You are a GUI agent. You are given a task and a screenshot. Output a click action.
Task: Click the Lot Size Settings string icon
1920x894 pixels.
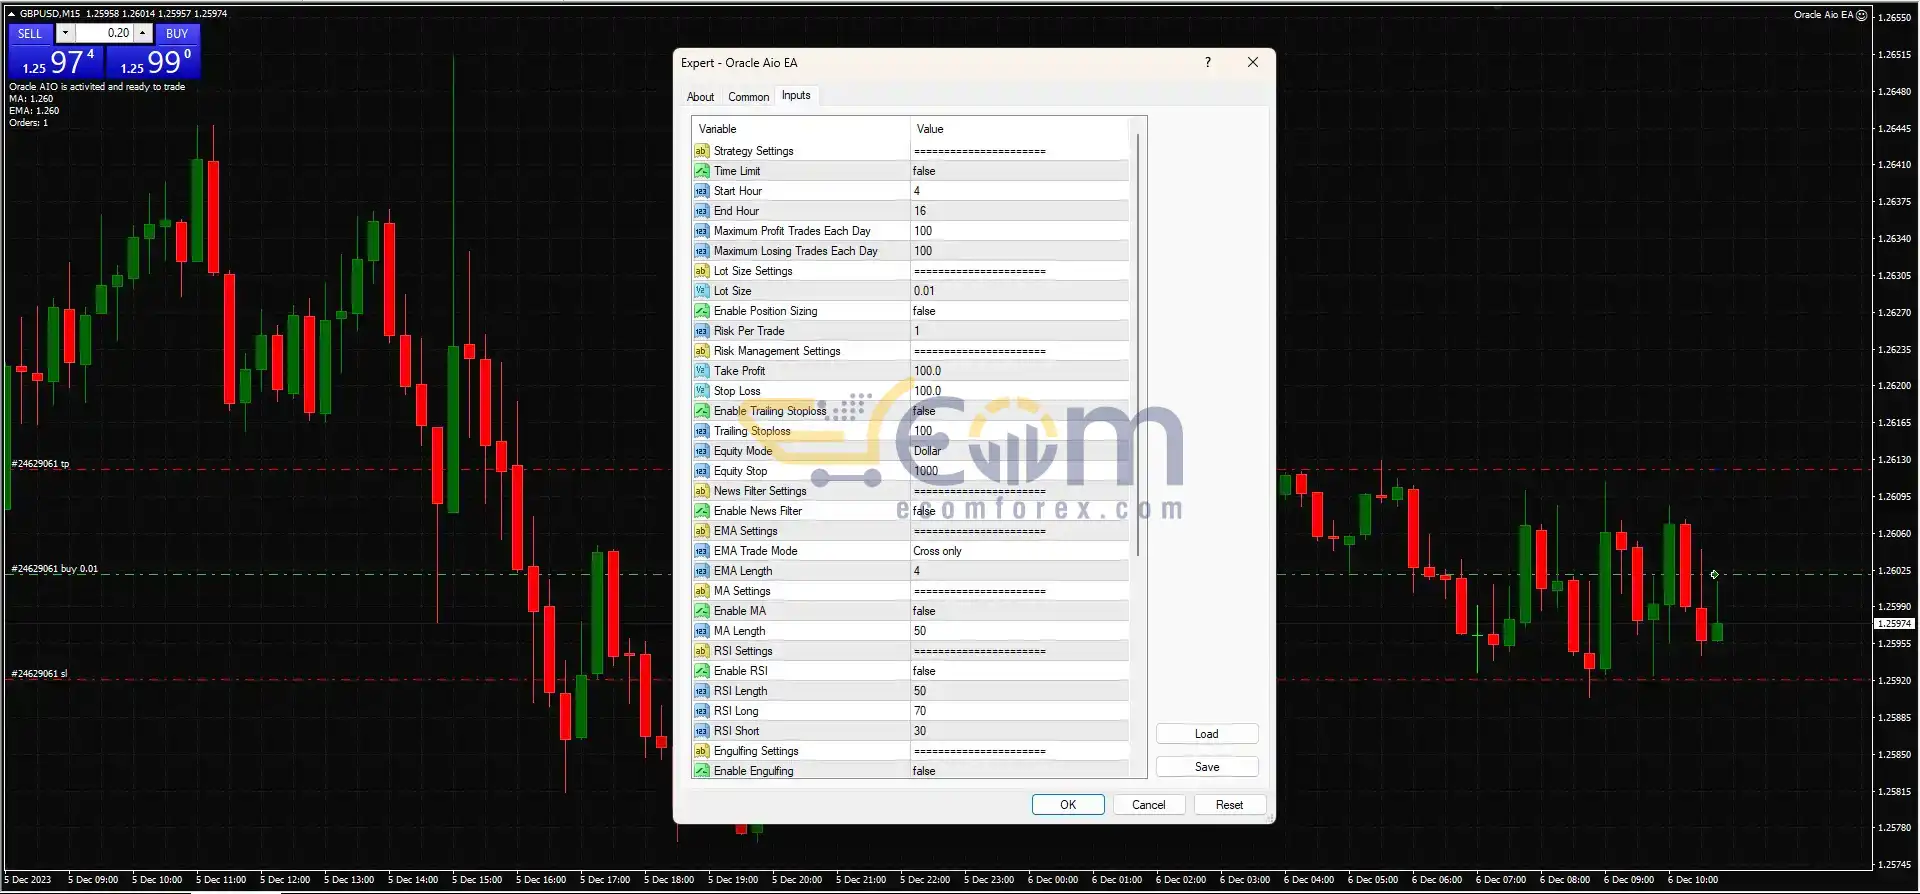(701, 271)
